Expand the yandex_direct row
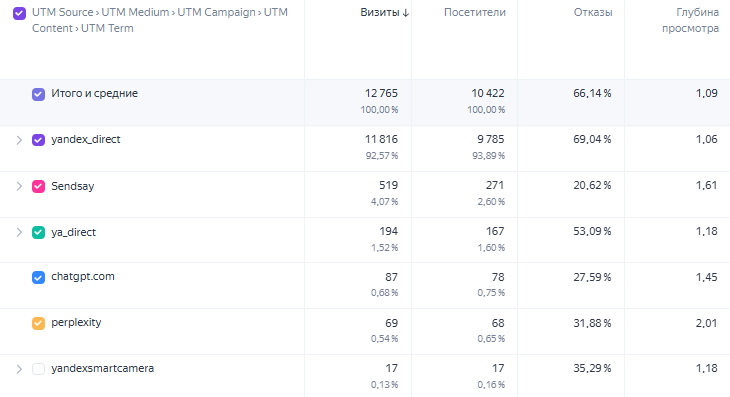730x397 pixels. point(19,140)
